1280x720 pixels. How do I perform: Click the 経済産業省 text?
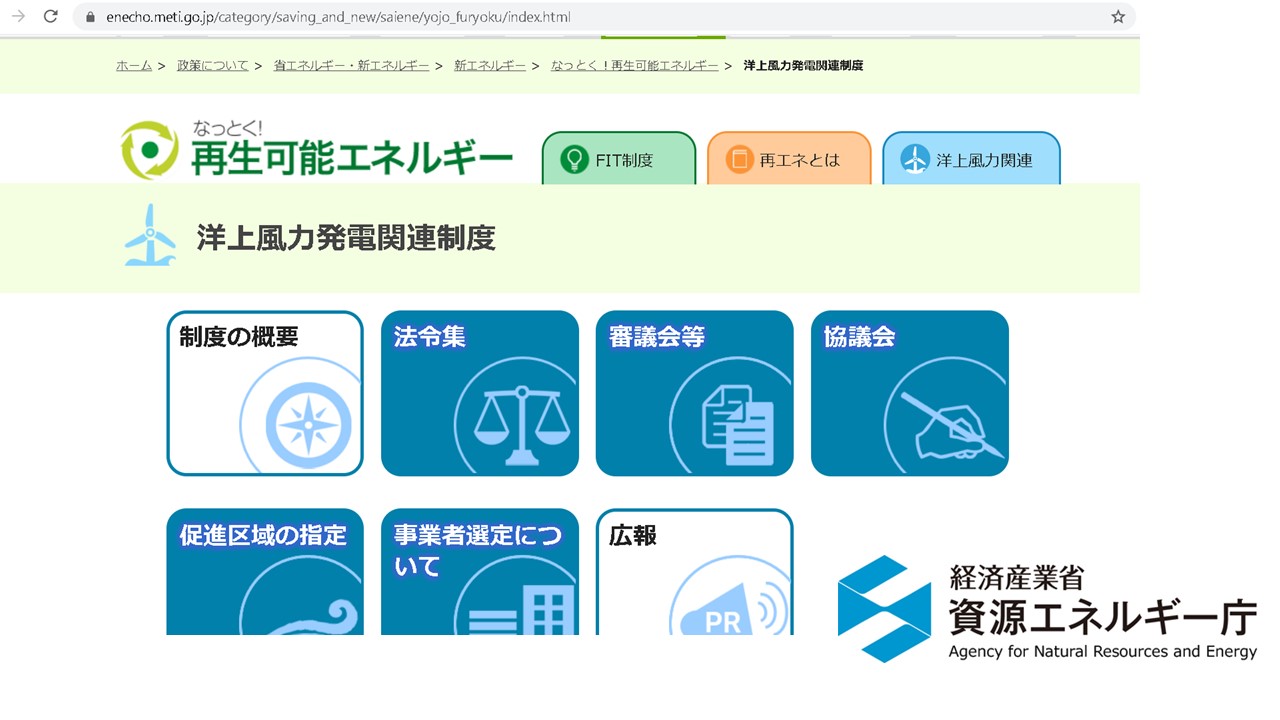1016,578
